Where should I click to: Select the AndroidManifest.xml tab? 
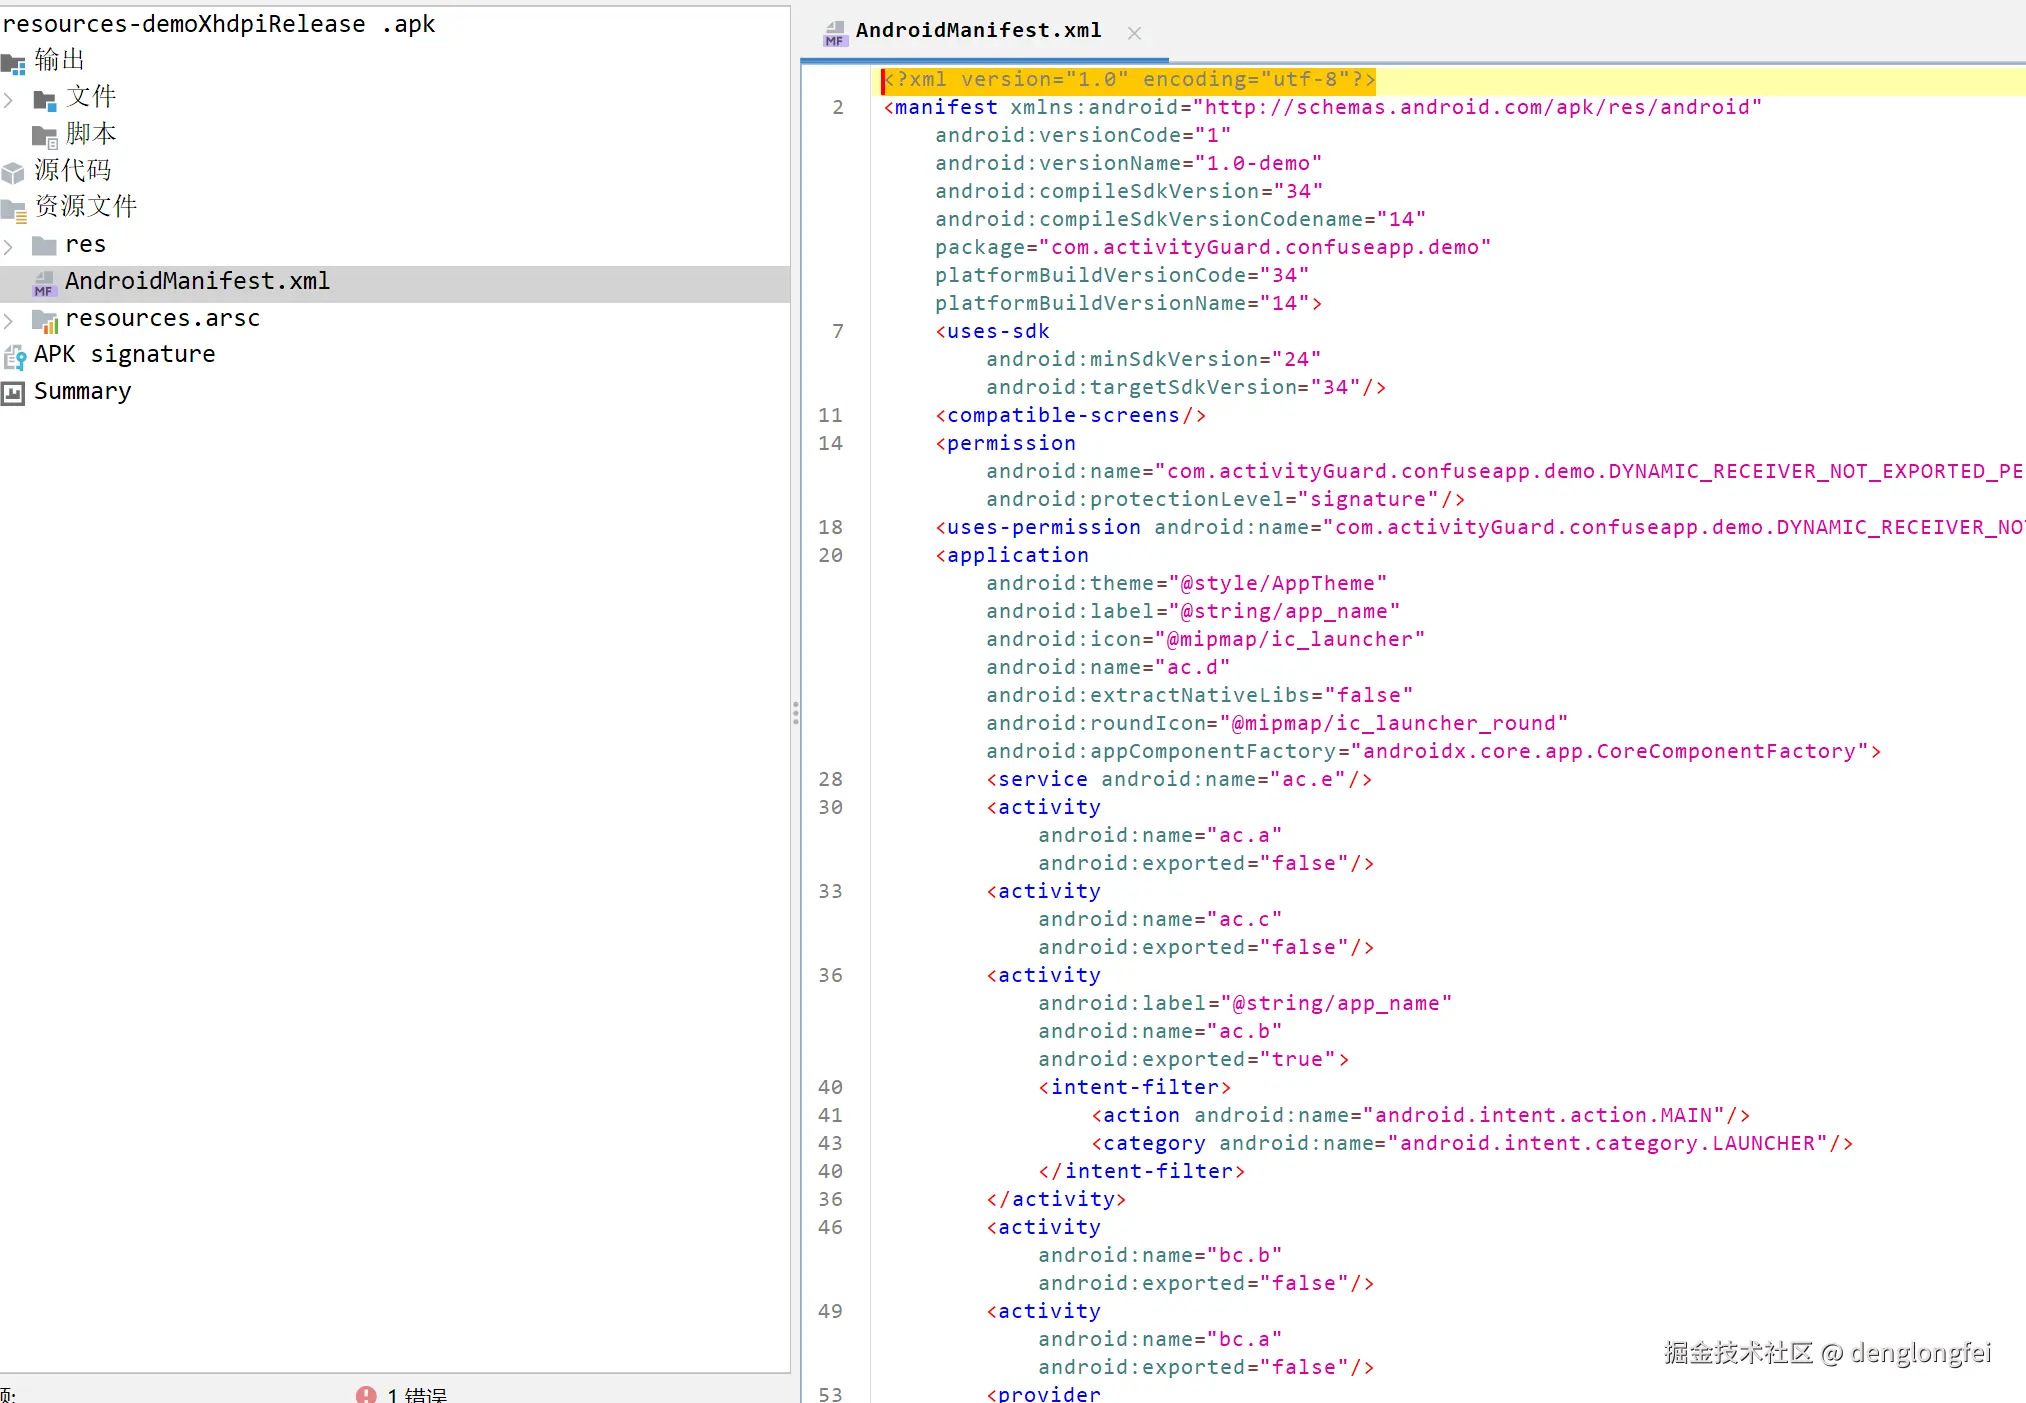977,31
